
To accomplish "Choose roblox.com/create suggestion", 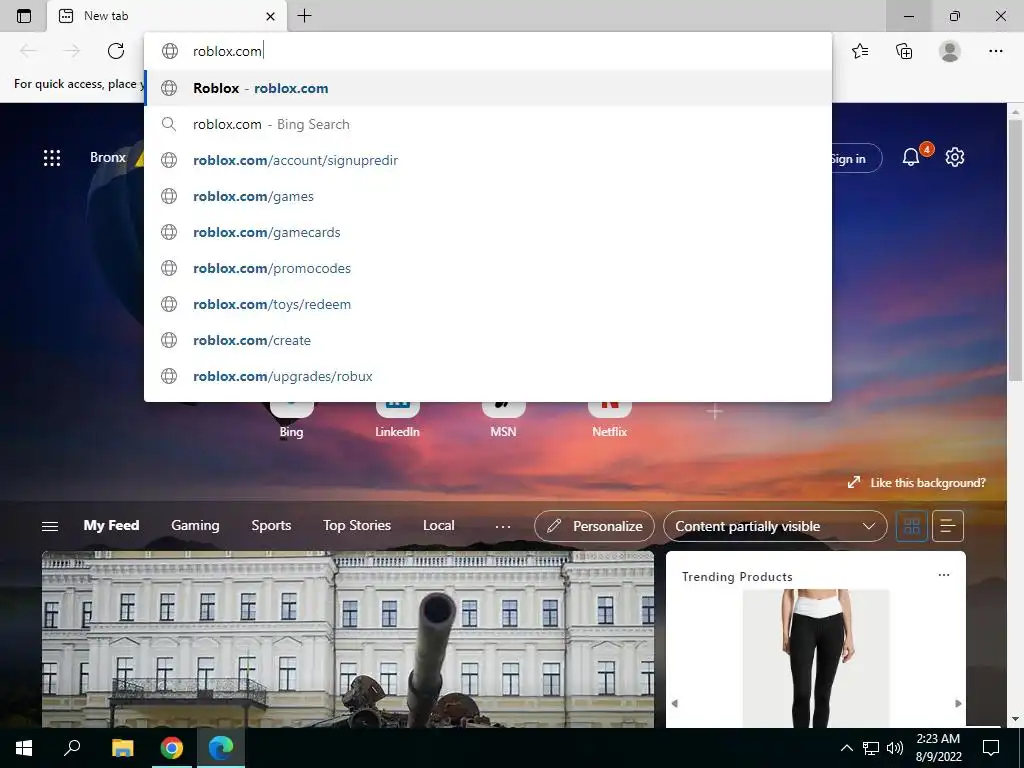I will (487, 340).
